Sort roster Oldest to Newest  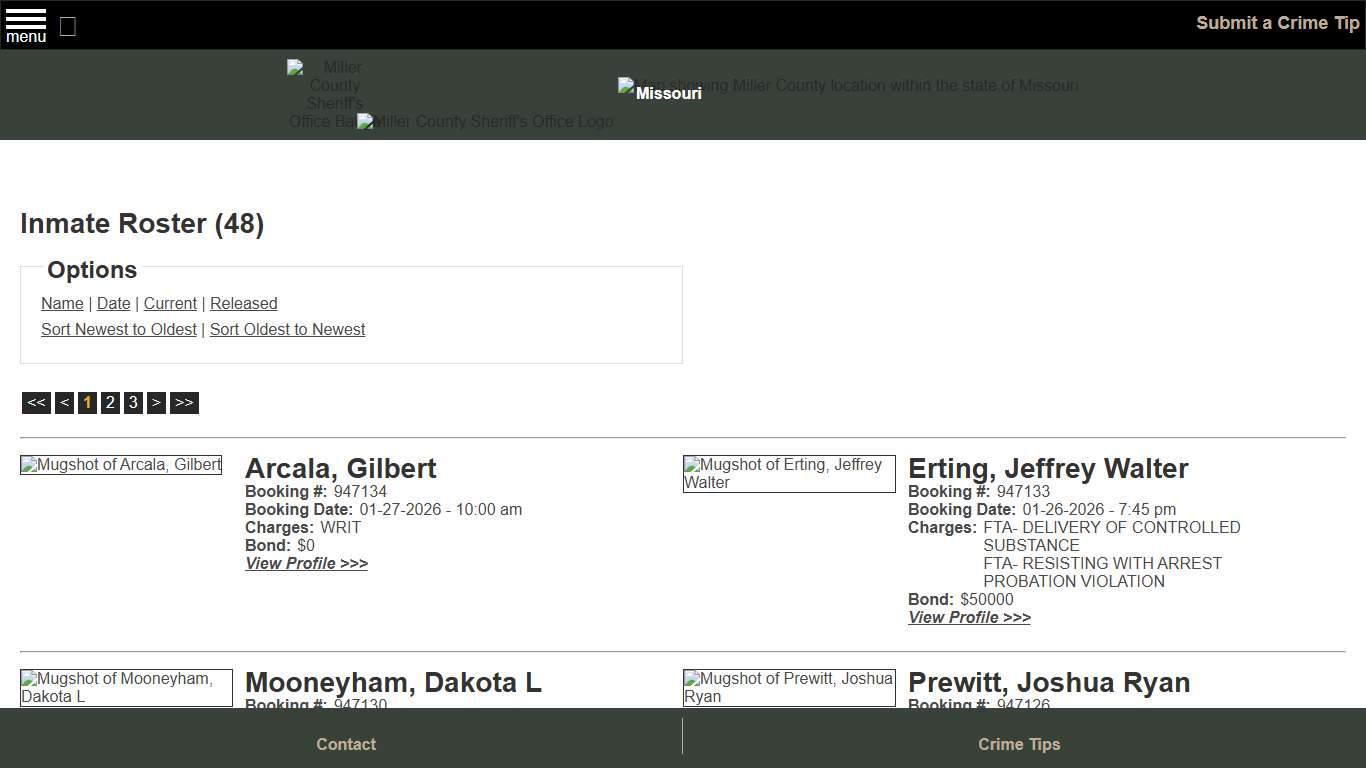[x=287, y=329]
